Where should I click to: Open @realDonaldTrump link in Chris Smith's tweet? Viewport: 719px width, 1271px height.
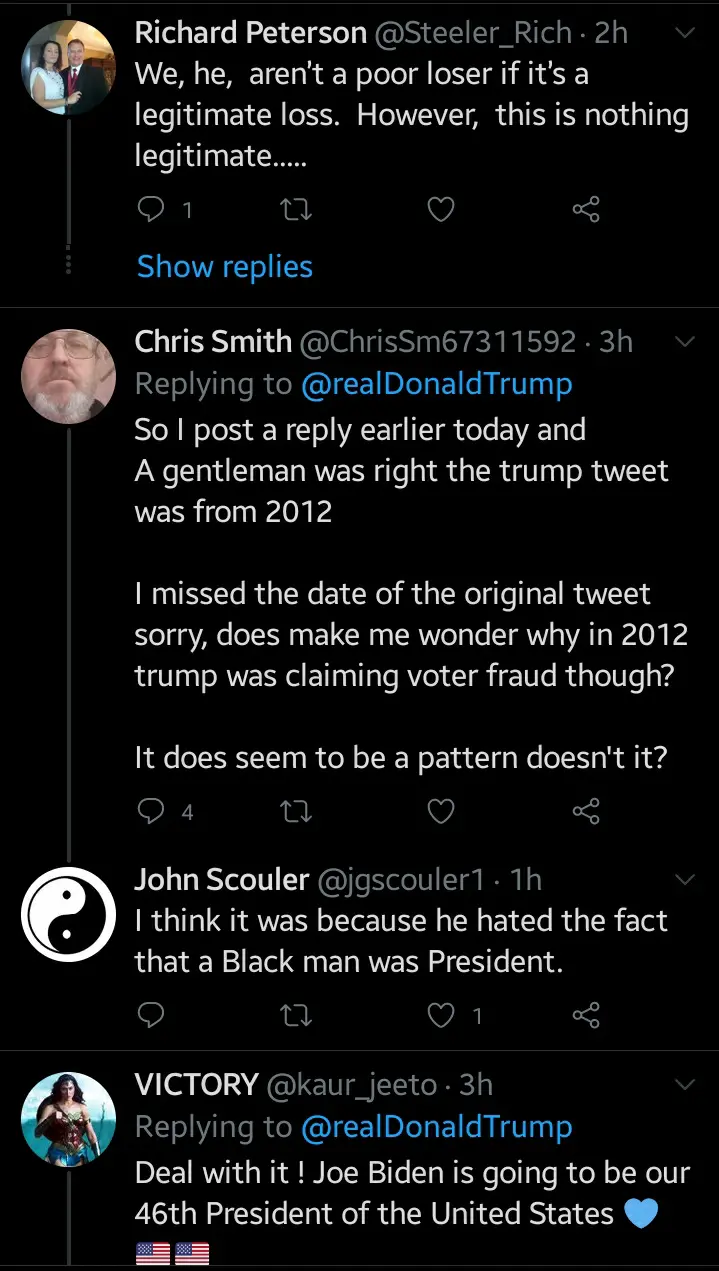pyautogui.click(x=436, y=384)
